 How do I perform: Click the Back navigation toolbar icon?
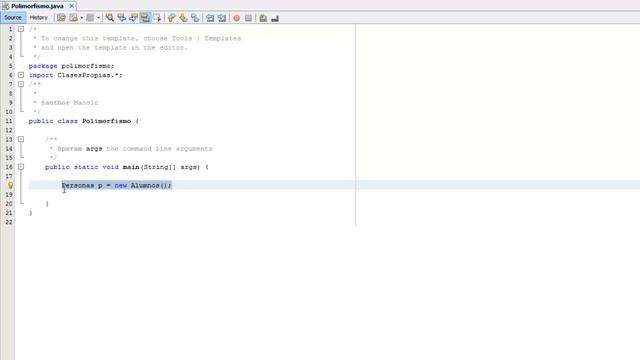(73, 18)
